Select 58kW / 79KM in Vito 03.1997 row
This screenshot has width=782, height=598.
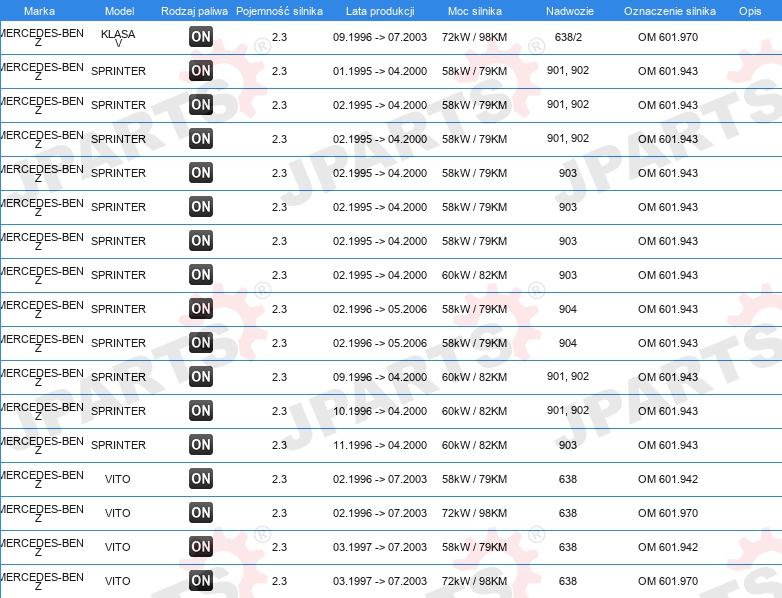click(474, 547)
